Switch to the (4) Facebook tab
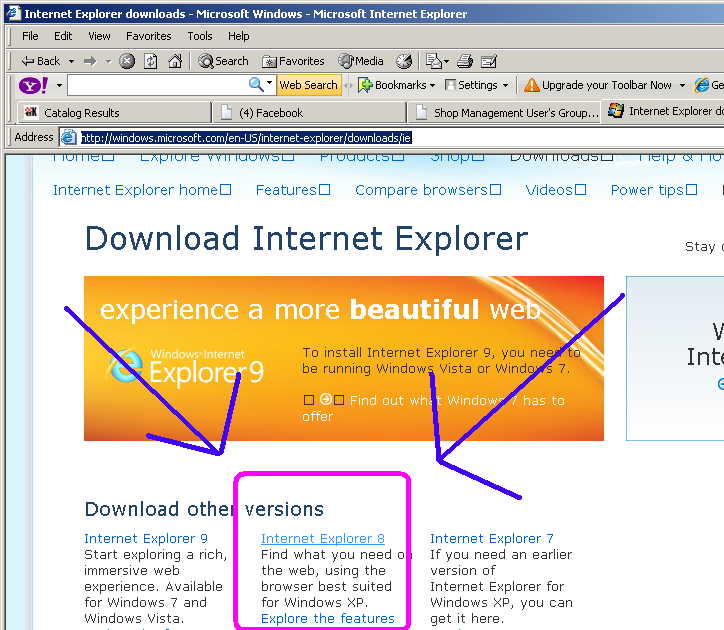 click(309, 113)
